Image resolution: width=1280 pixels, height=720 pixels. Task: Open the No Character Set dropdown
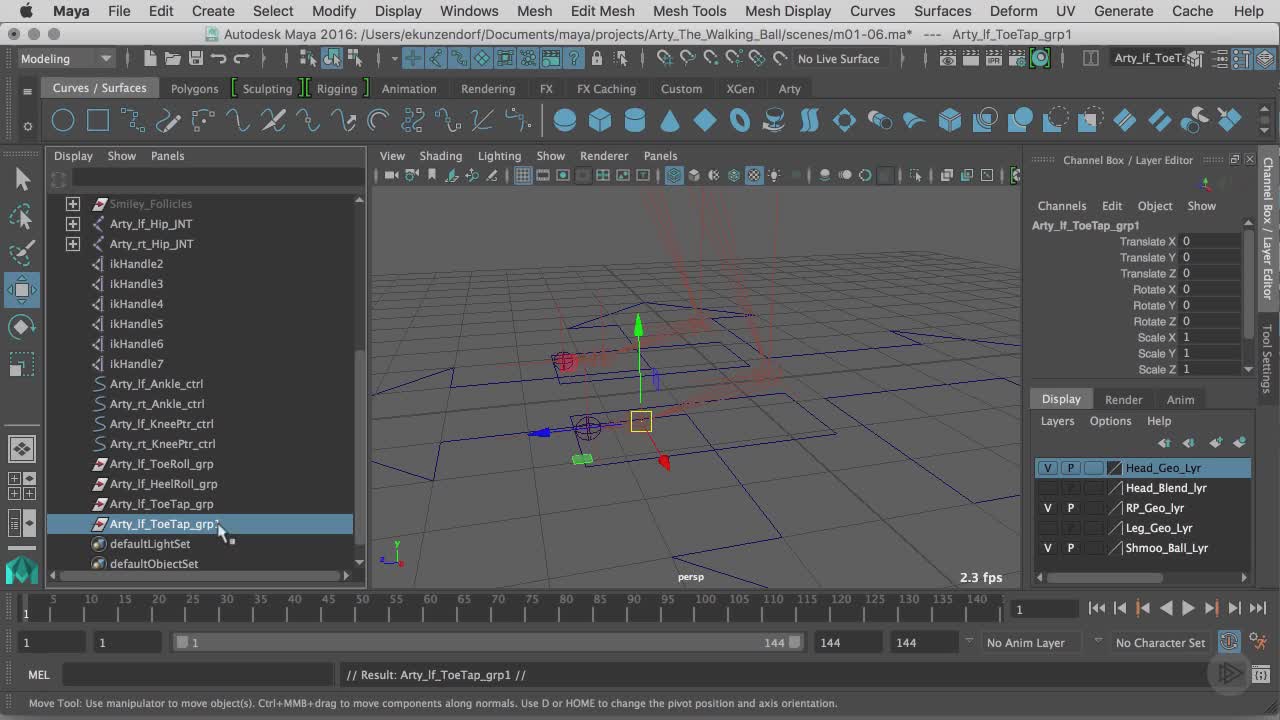(x=1160, y=643)
